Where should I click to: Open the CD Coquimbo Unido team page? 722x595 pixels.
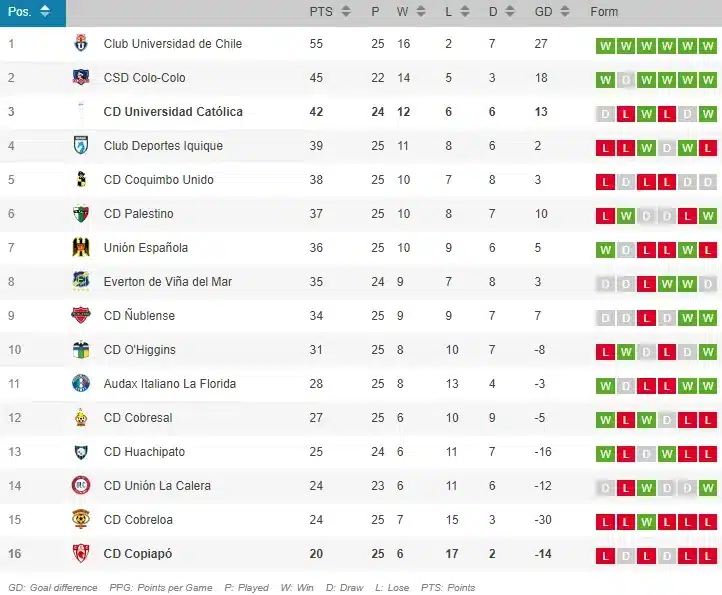(x=158, y=180)
